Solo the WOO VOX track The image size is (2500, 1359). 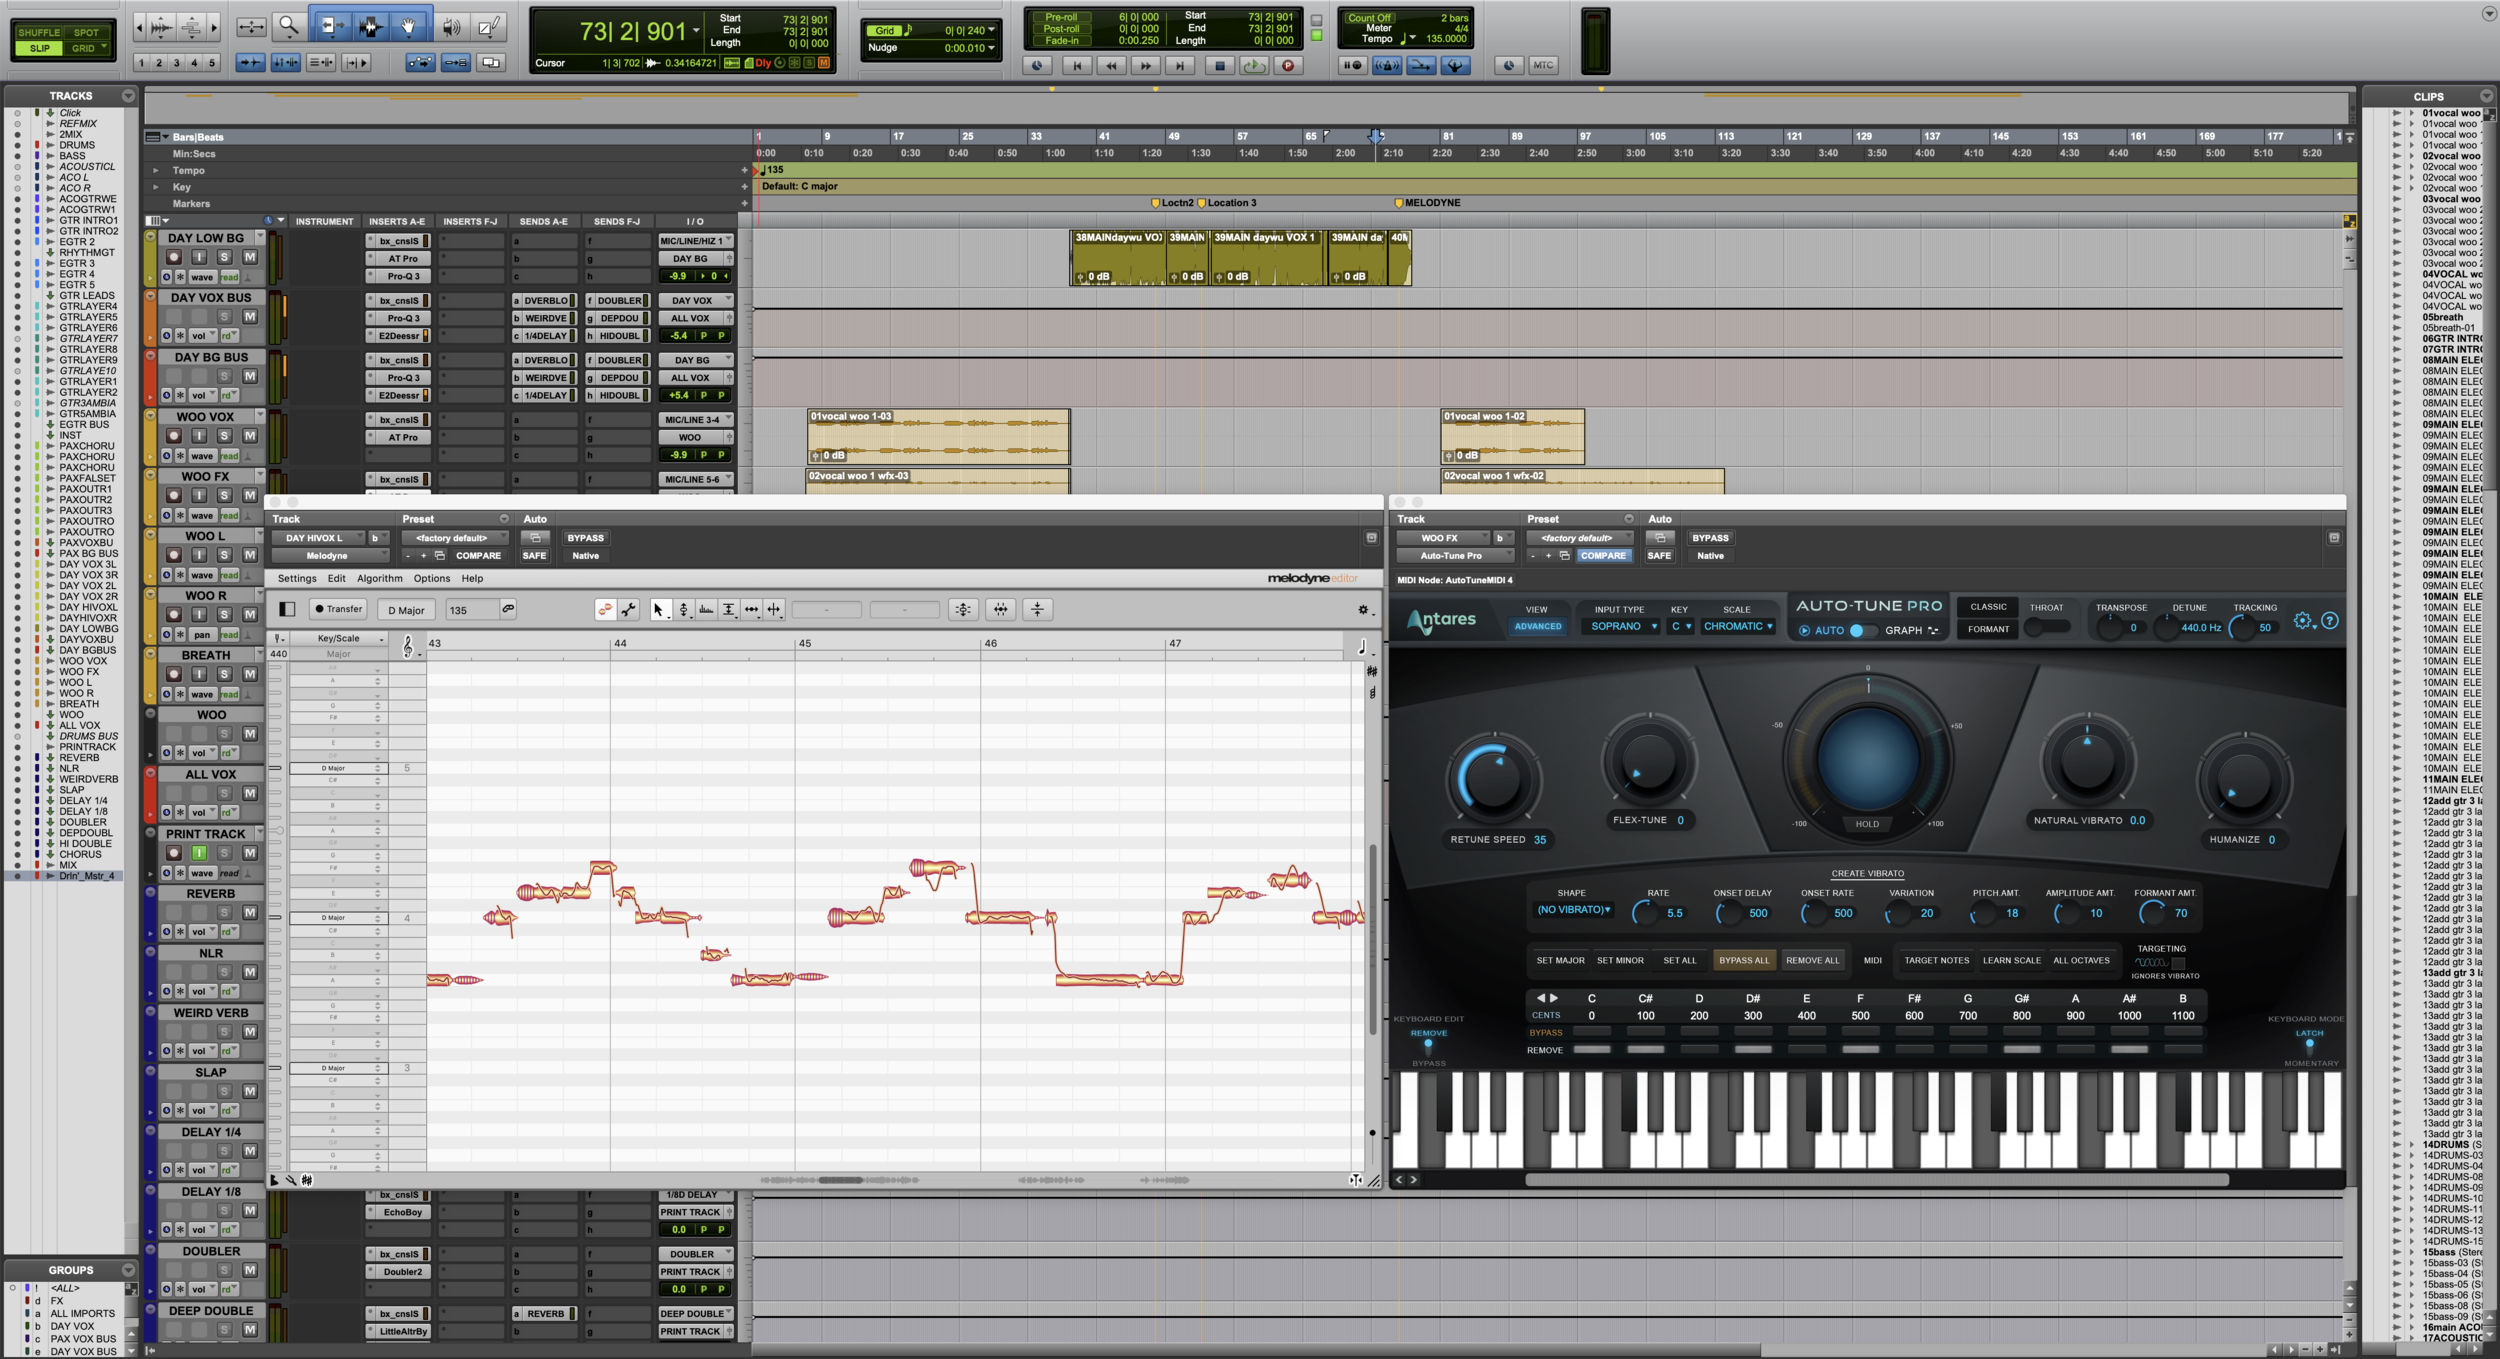pyautogui.click(x=225, y=436)
